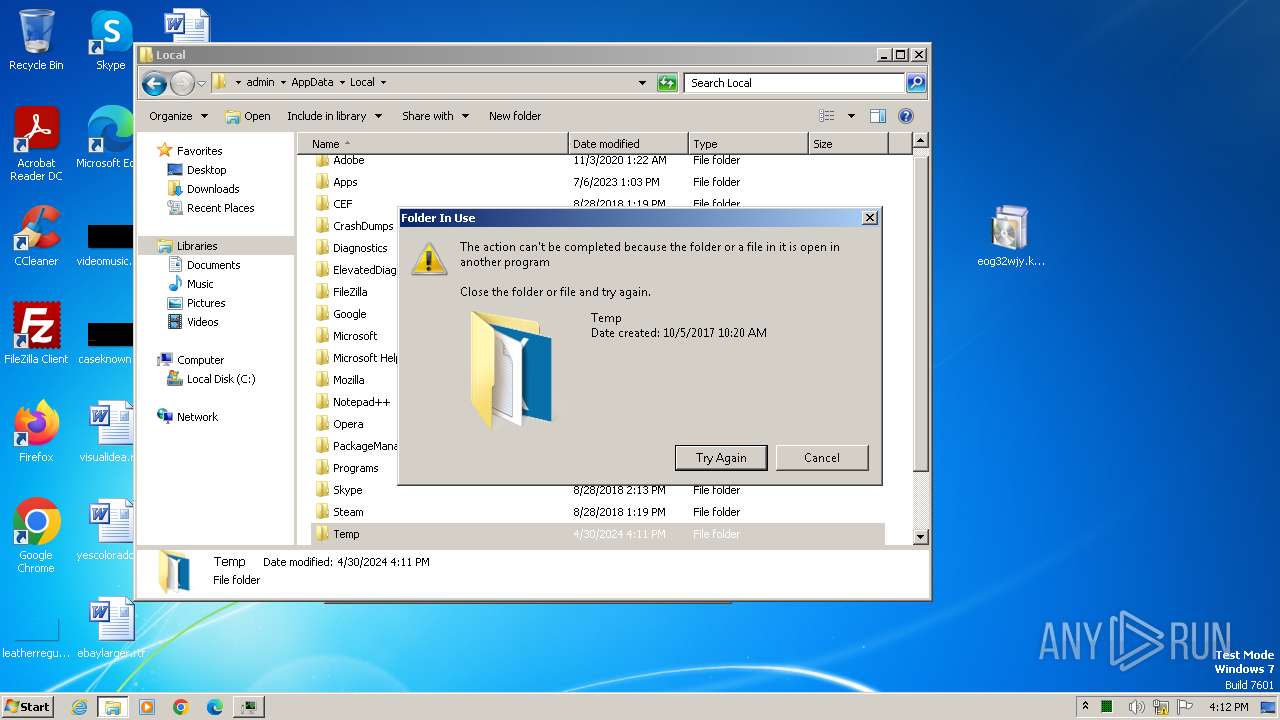1280x720 pixels.
Task: Open the recent locations dropdown arrow
Action: (x=202, y=83)
